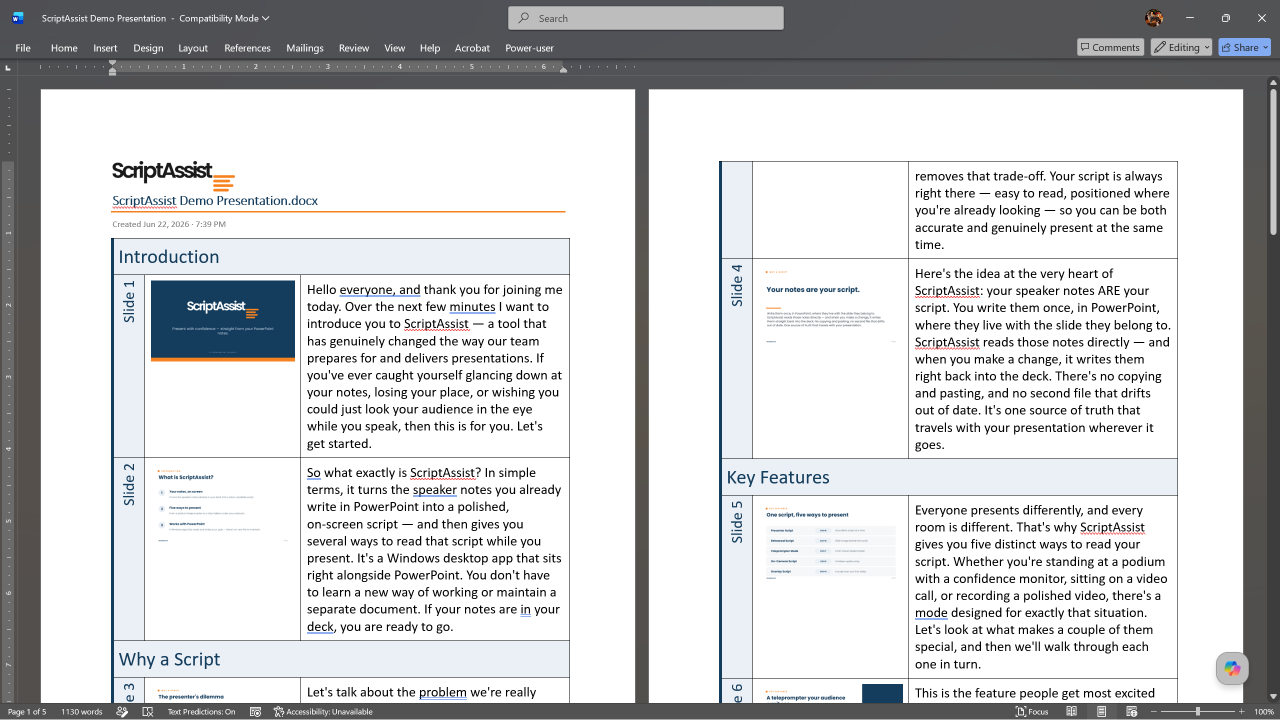Switch to Print Layout view

coord(1101,712)
